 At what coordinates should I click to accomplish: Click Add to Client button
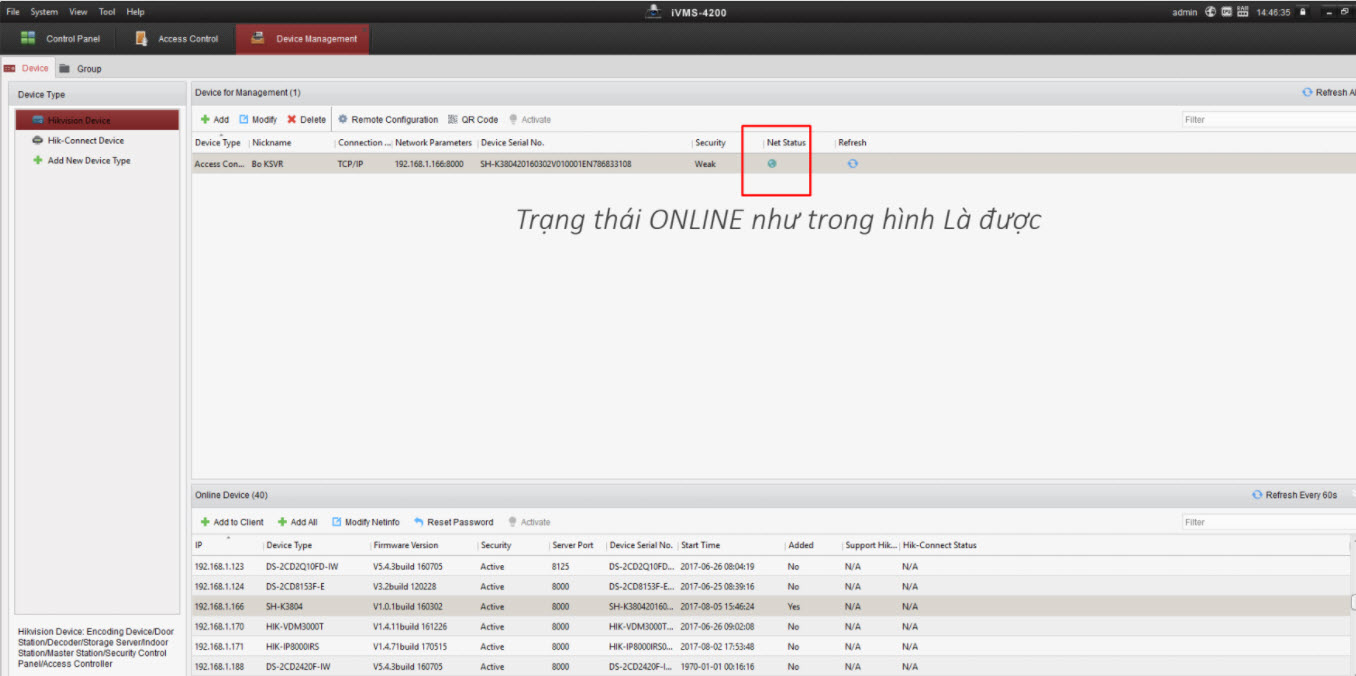point(232,522)
